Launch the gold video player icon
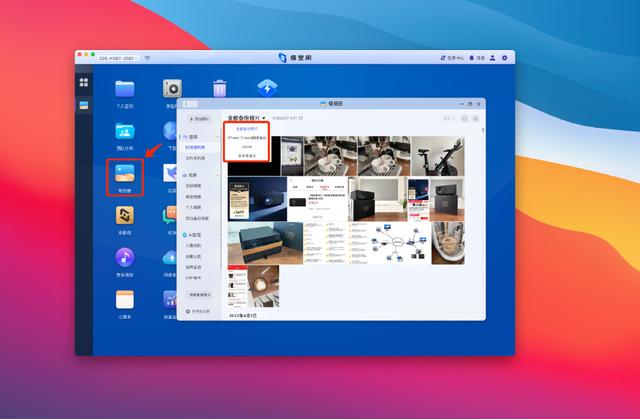 (124, 215)
